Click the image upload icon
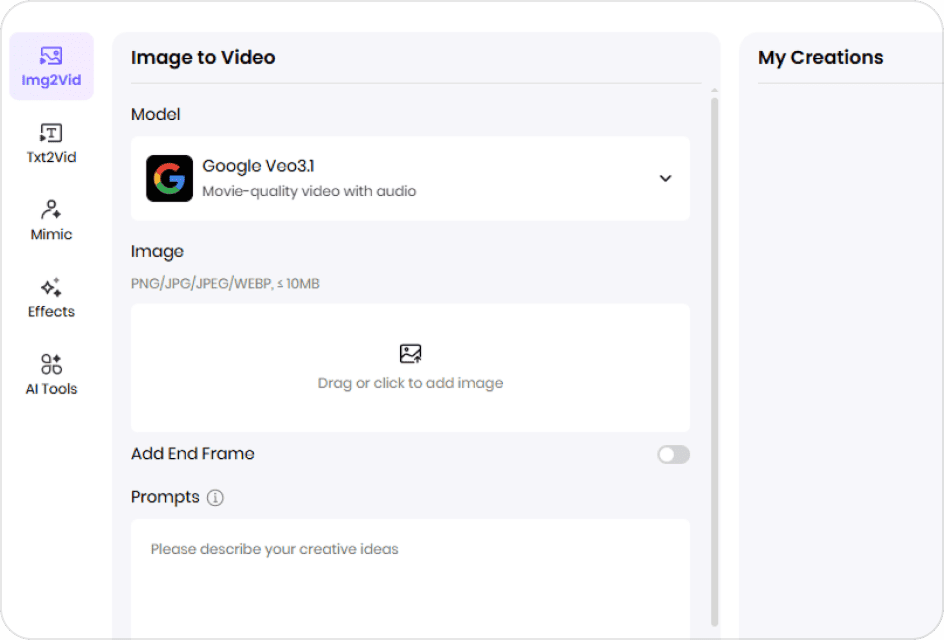The height and width of the screenshot is (640, 944). 410,354
